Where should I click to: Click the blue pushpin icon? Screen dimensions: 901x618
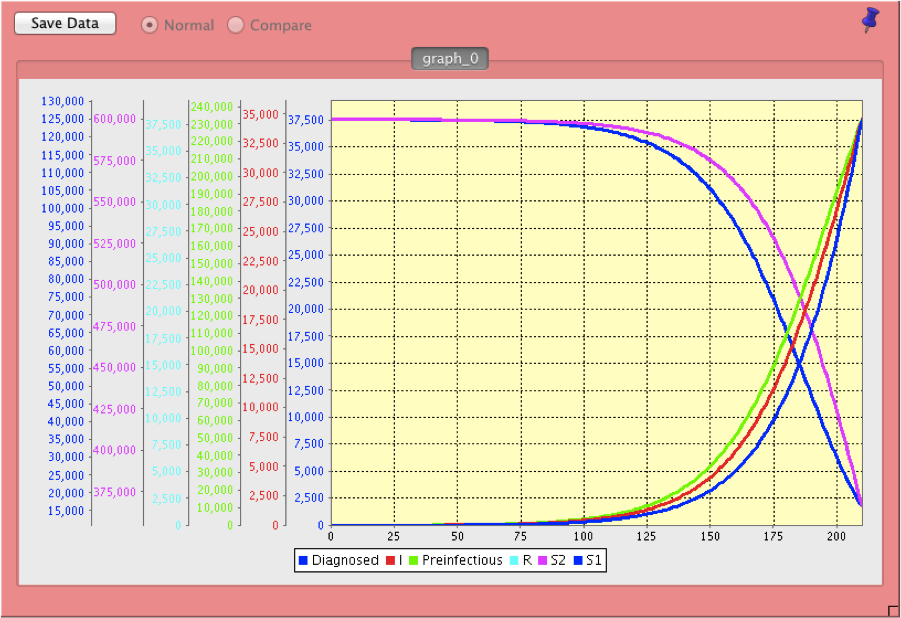tap(870, 20)
